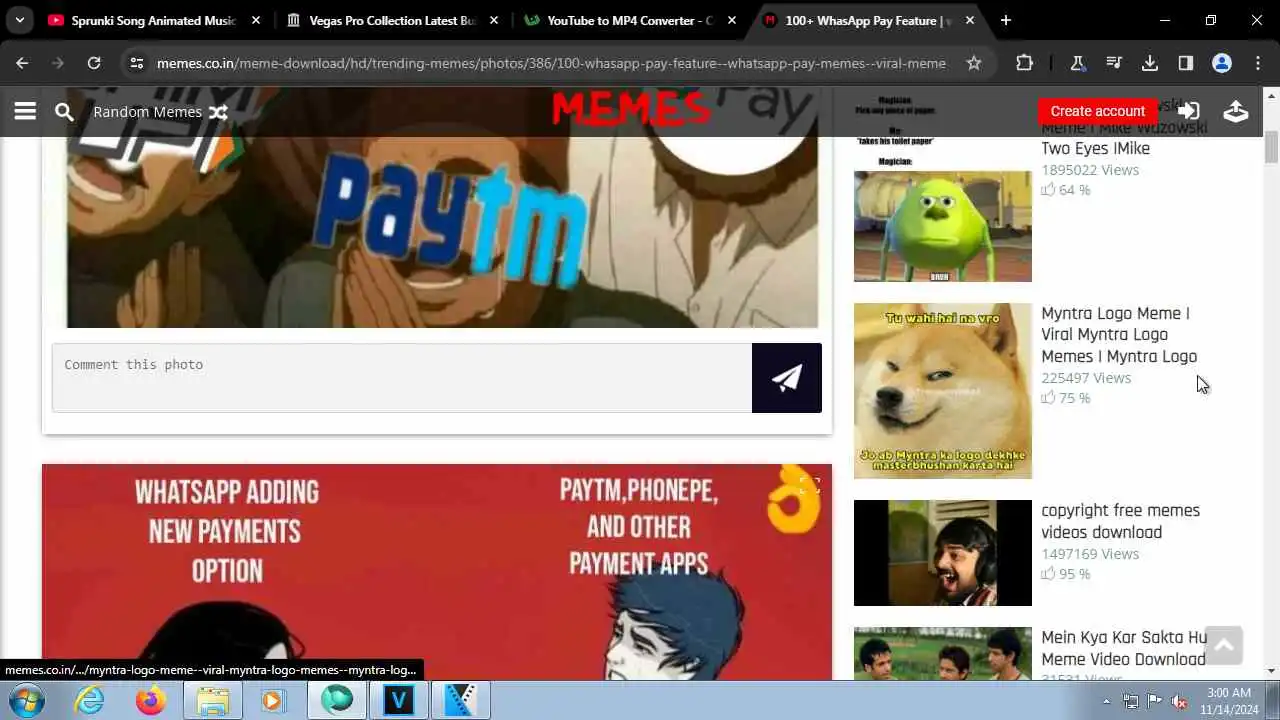1280x720 pixels.
Task: Open the hamburger menu on Memes site
Action: click(25, 111)
